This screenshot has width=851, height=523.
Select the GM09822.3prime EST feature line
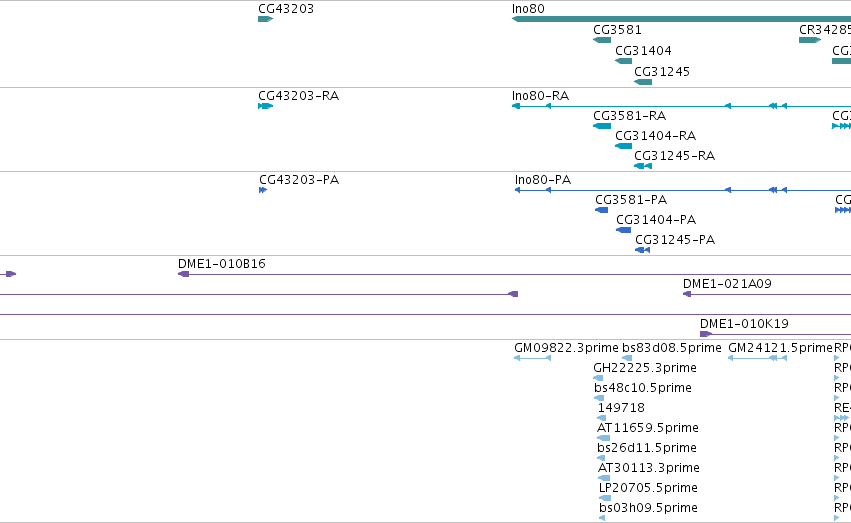532,358
